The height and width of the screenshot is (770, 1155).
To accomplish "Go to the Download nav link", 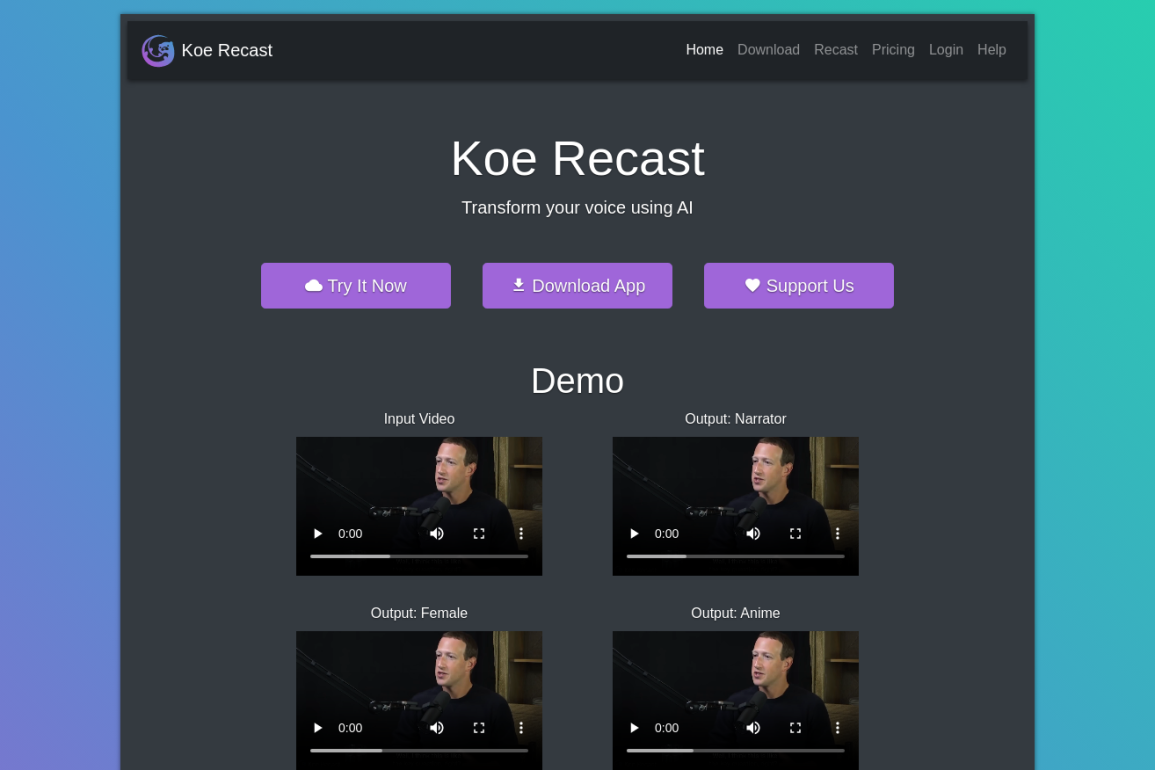I will point(768,50).
